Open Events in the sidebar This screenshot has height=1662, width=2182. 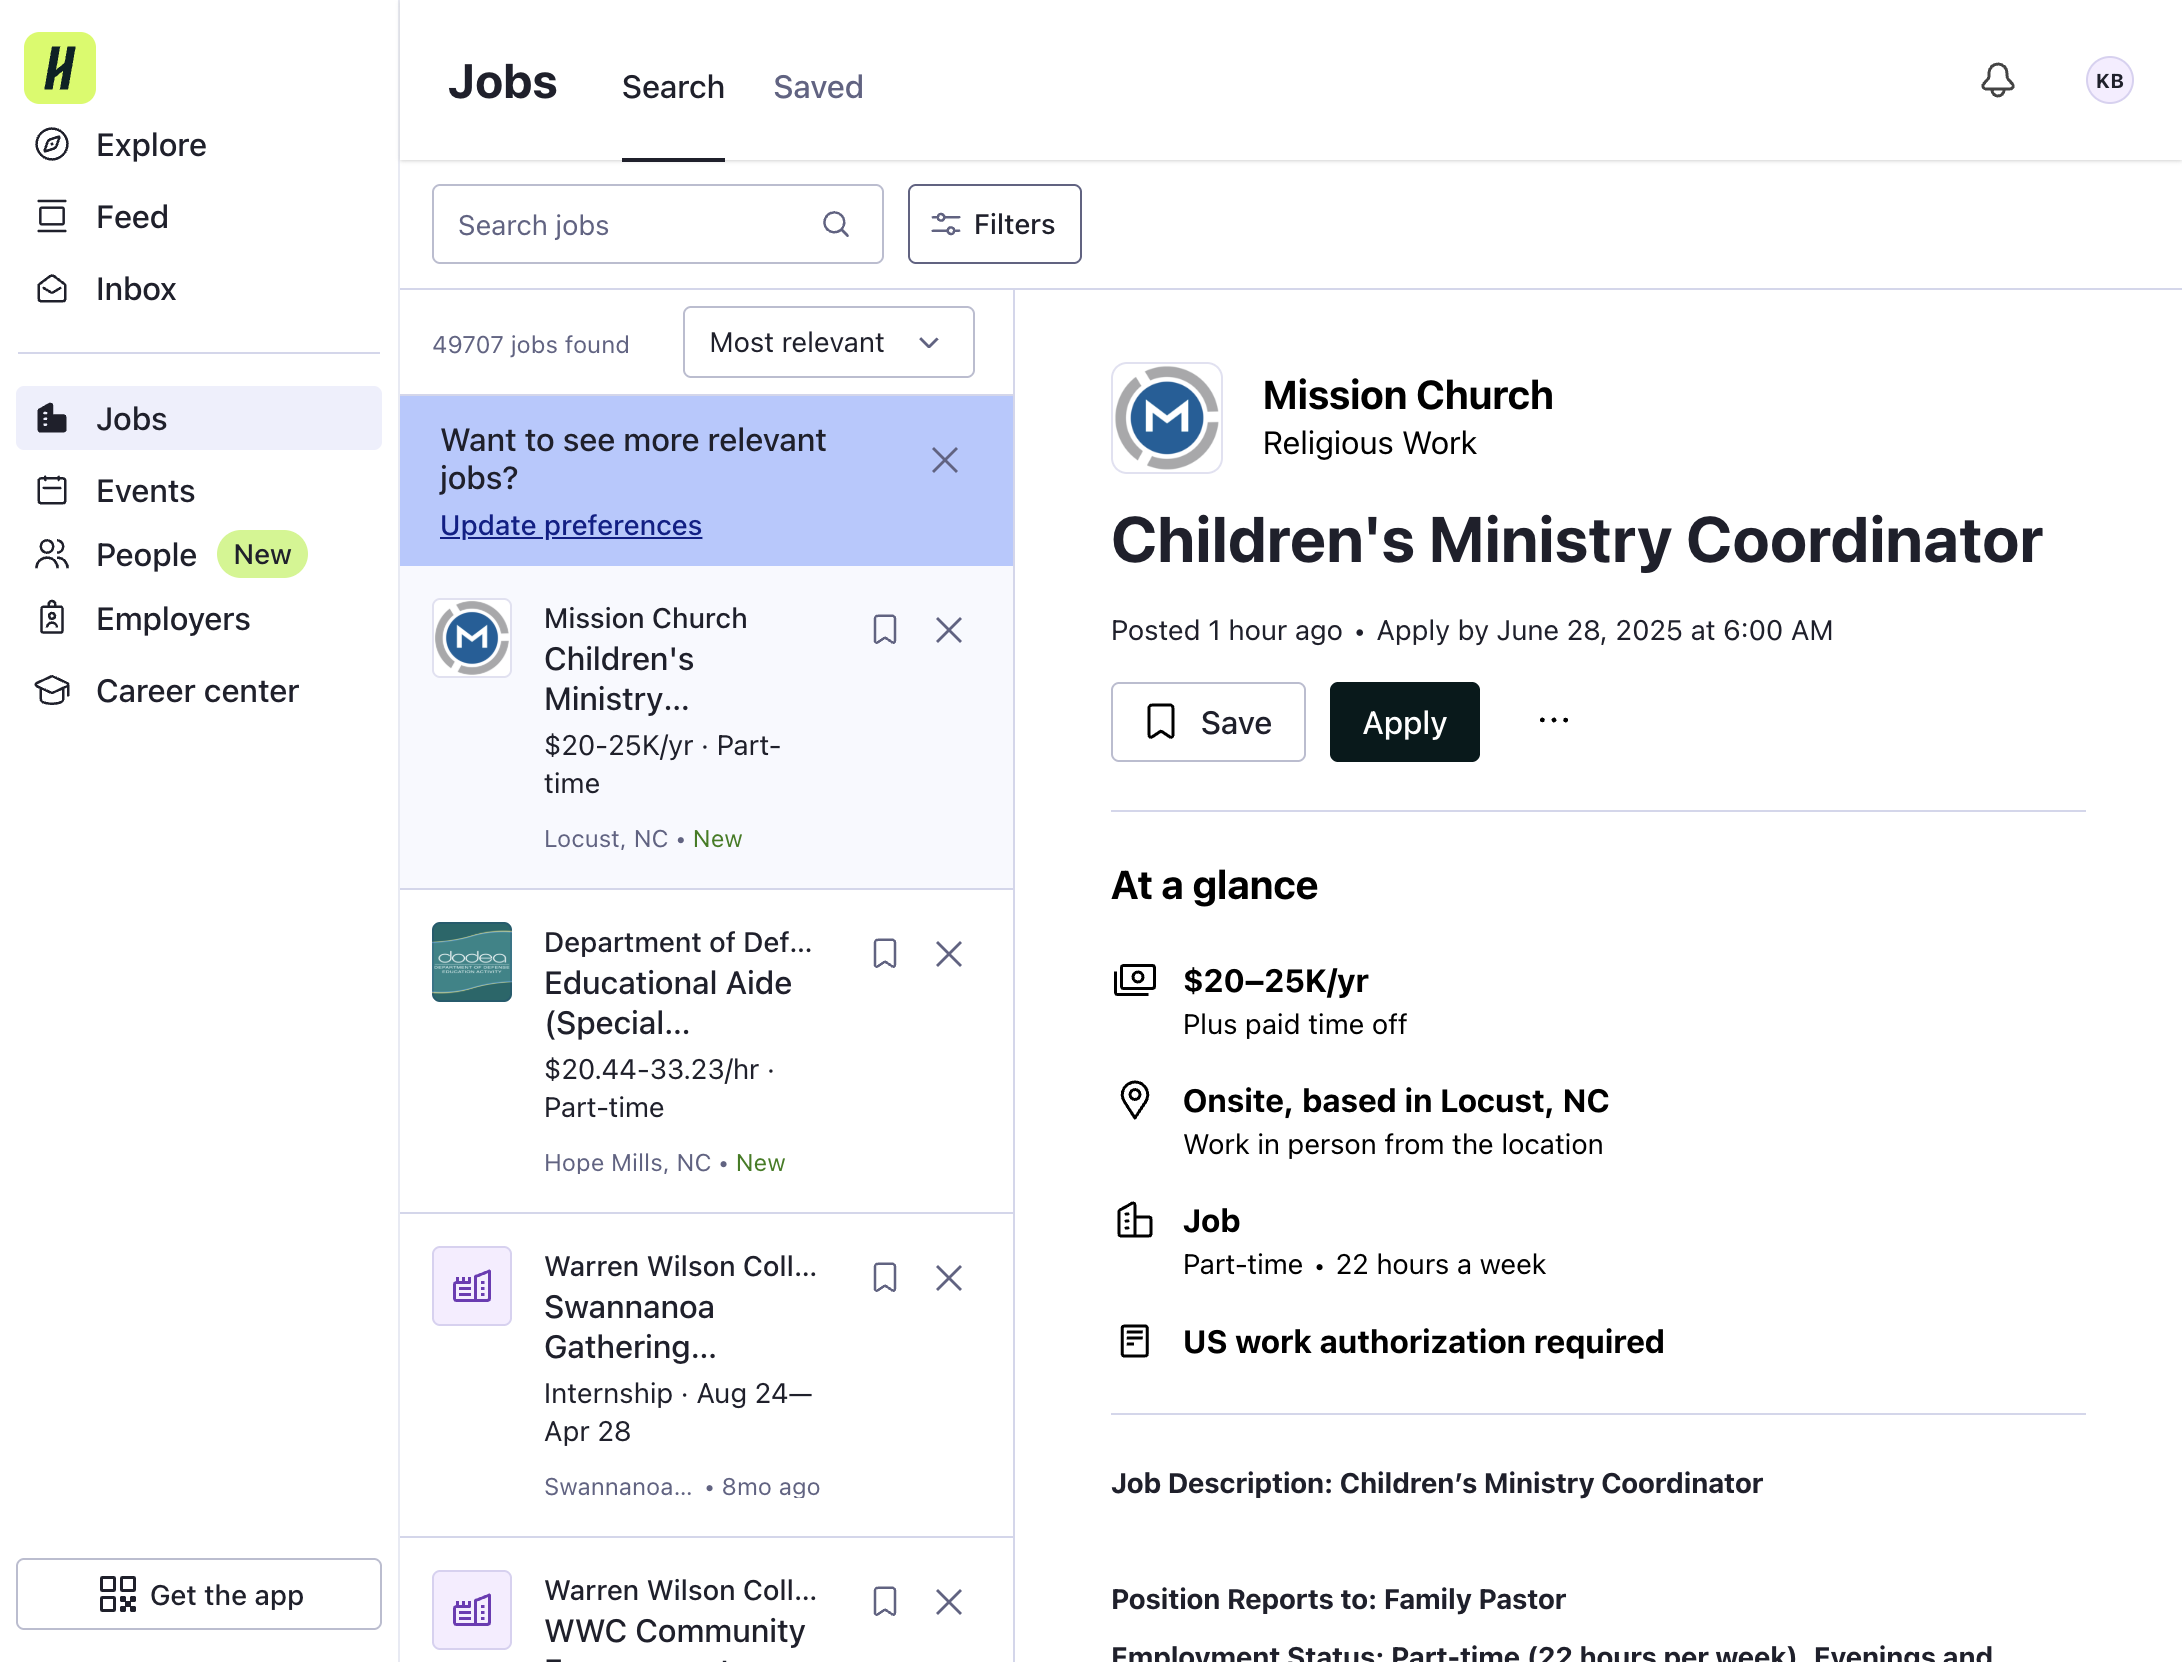tap(115, 491)
